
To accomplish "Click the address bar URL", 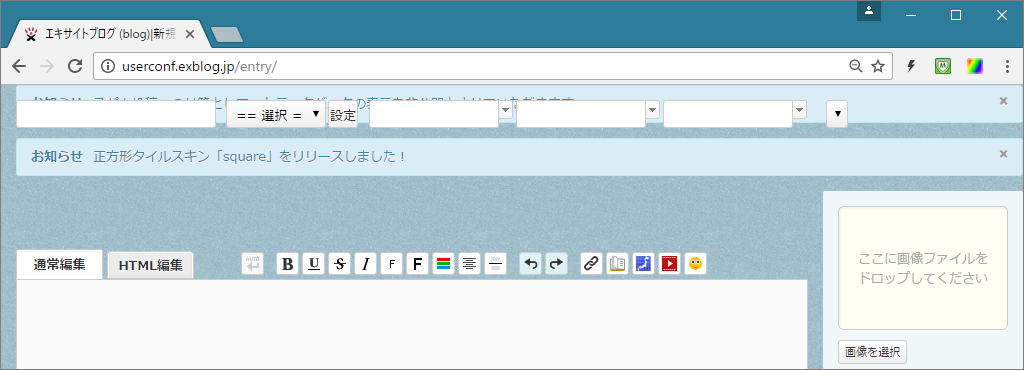I will click(200, 66).
